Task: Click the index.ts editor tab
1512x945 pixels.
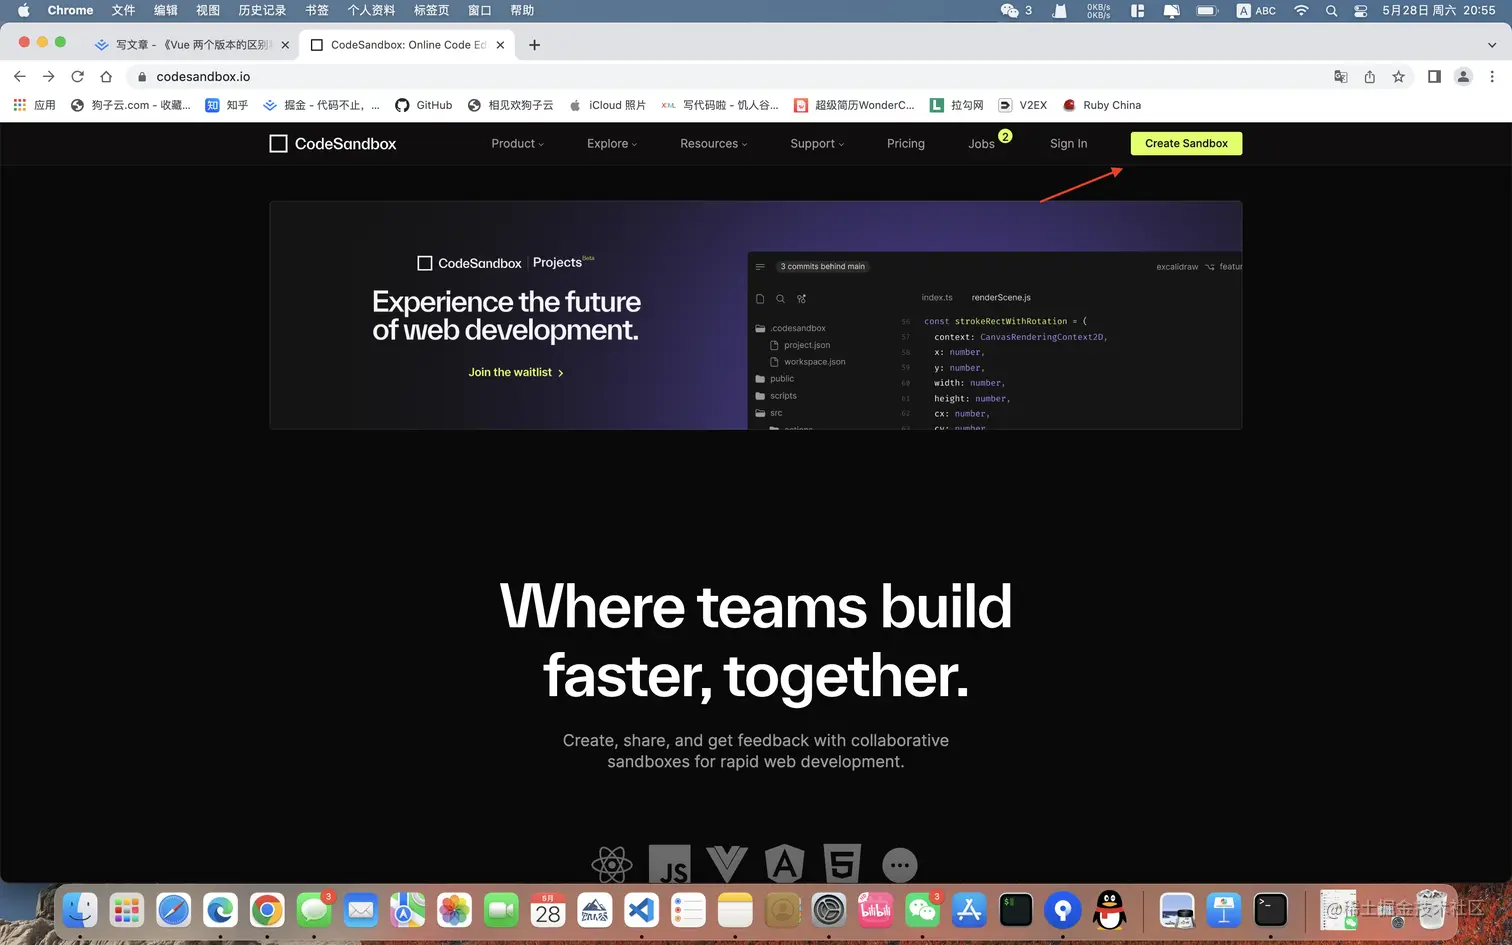Action: click(937, 297)
